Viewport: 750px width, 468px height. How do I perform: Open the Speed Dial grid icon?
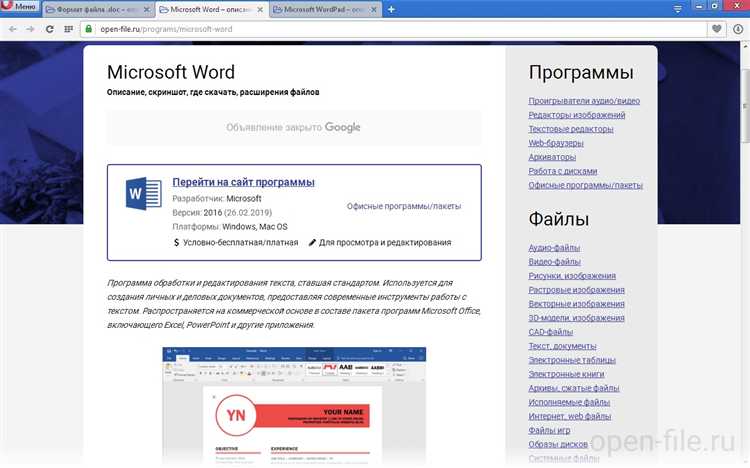(x=68, y=29)
